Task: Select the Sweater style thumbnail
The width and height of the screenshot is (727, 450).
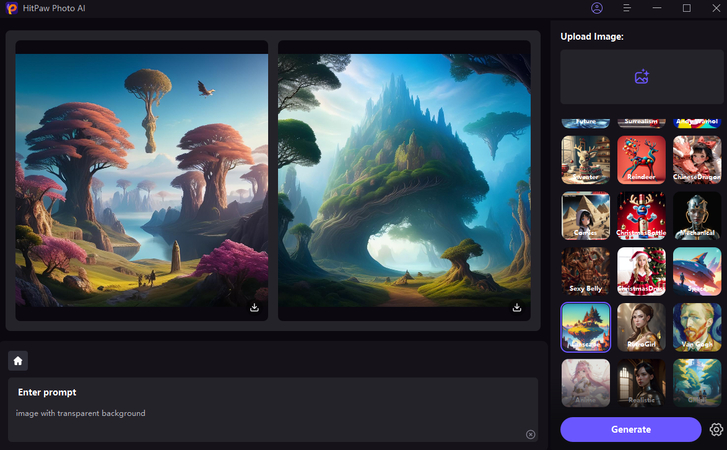Action: [586, 160]
